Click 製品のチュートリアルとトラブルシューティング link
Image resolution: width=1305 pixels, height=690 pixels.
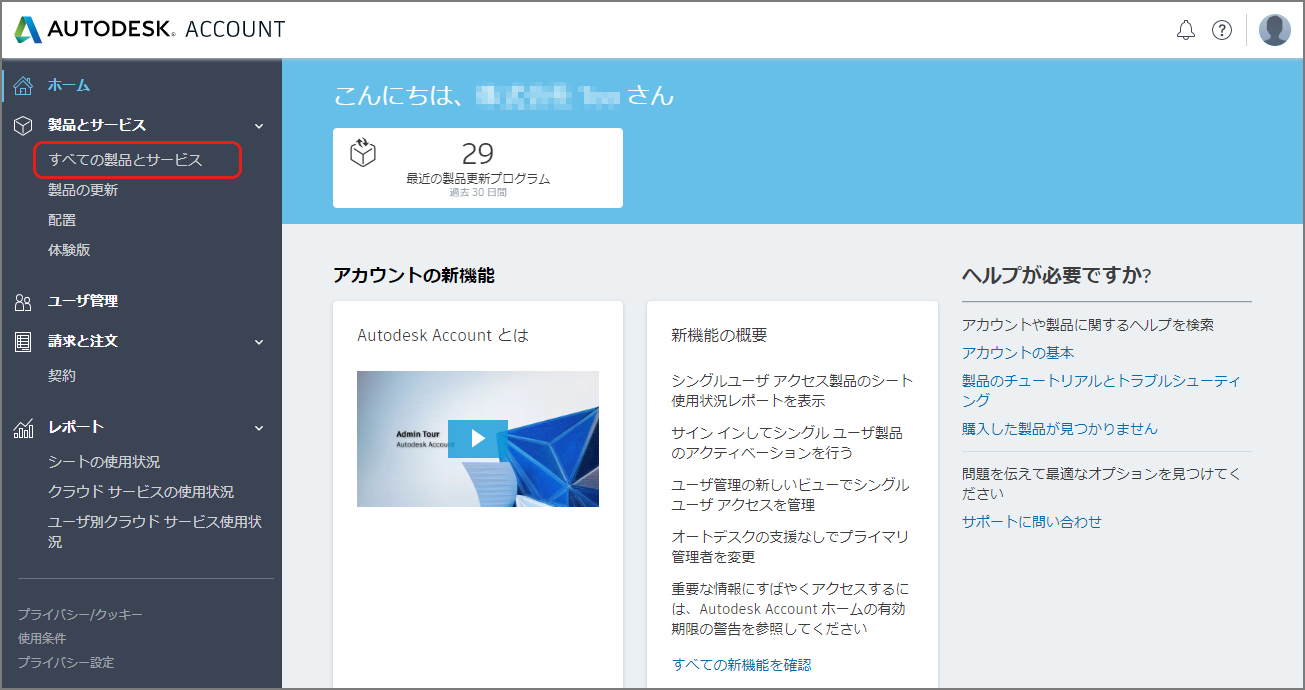(1102, 390)
